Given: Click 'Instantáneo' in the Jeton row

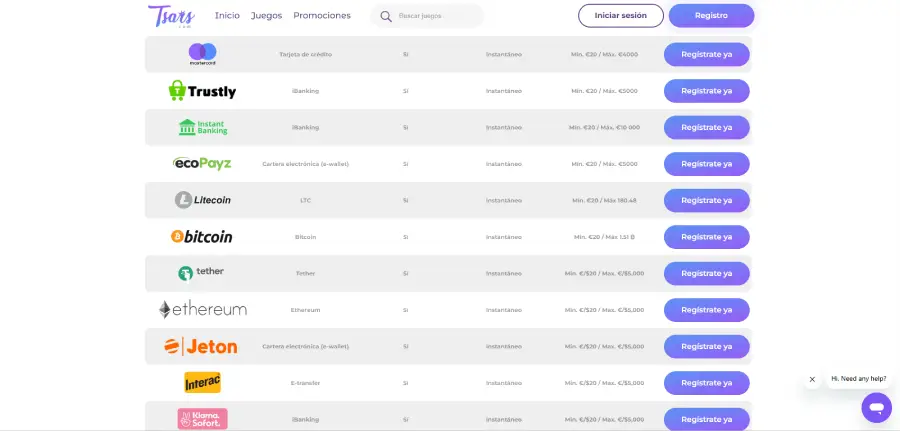Looking at the screenshot, I should (x=504, y=347).
